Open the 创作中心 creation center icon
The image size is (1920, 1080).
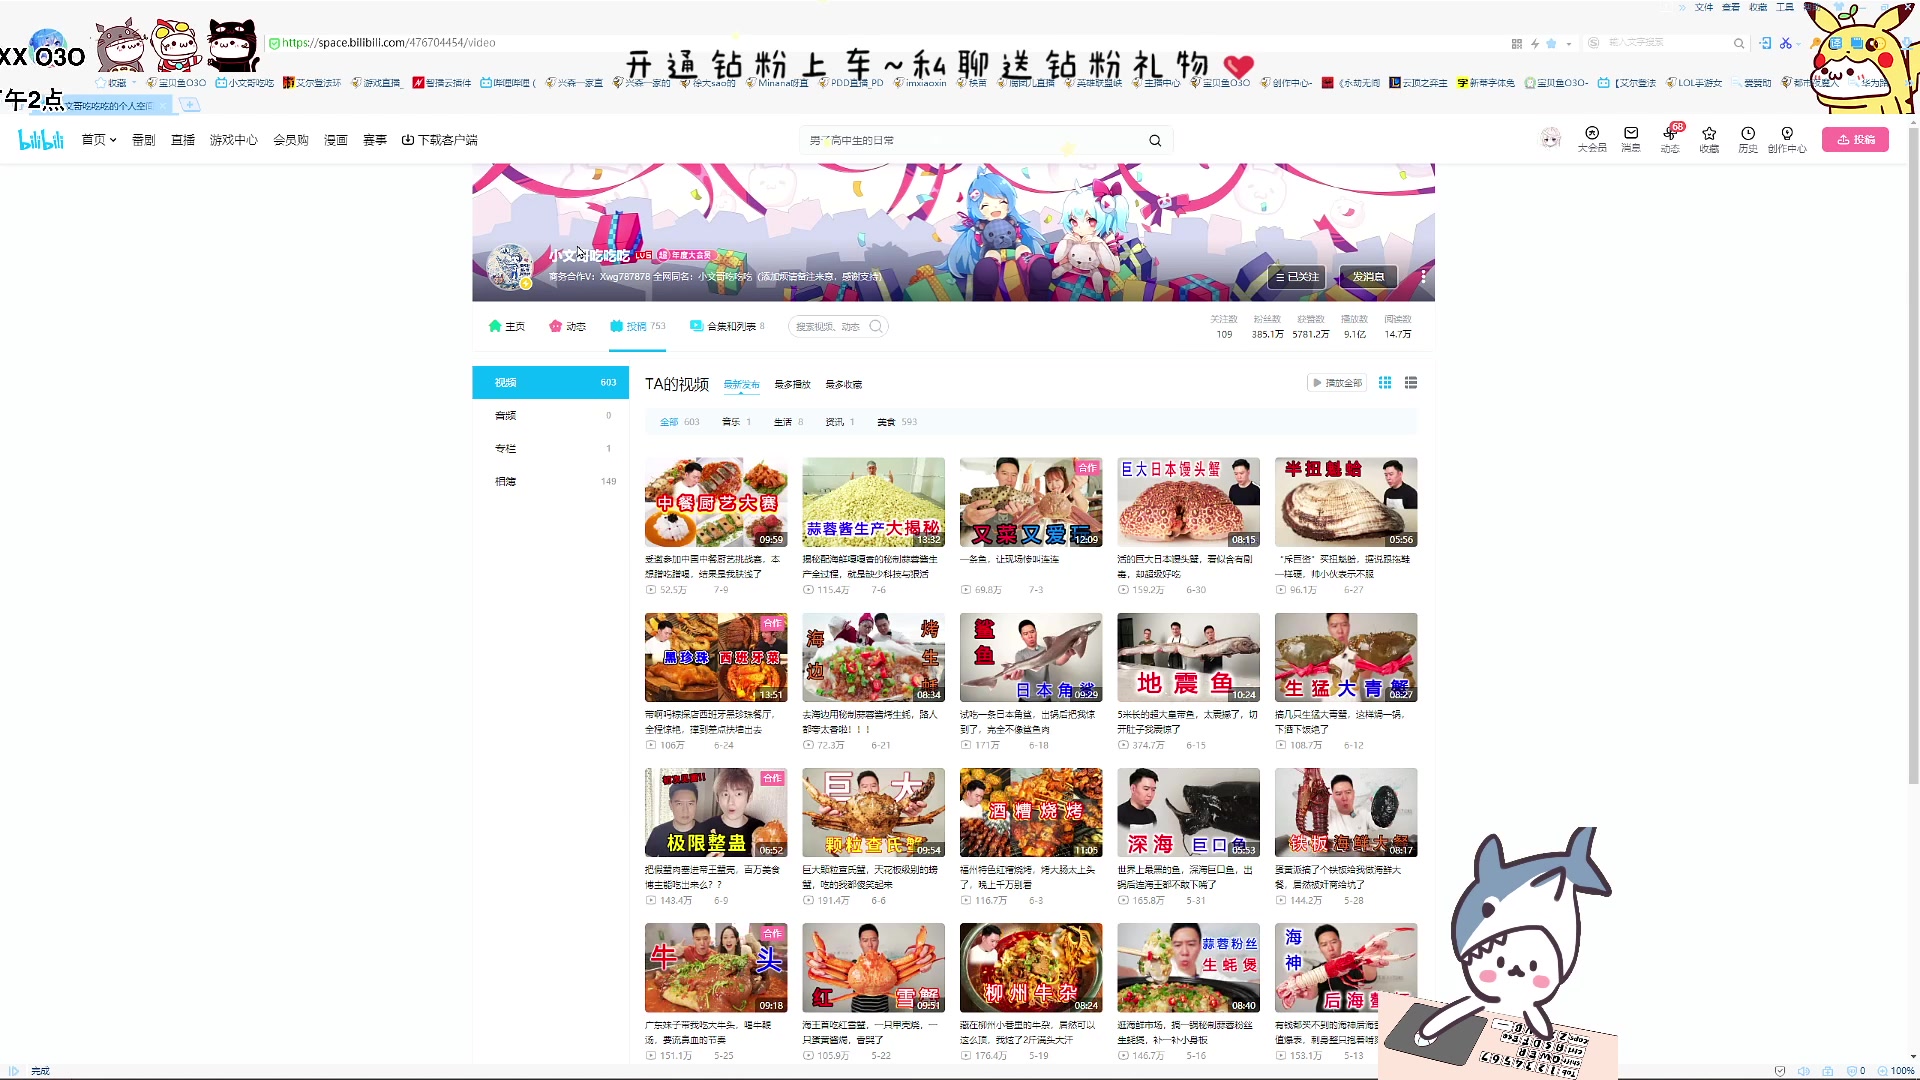1787,139
